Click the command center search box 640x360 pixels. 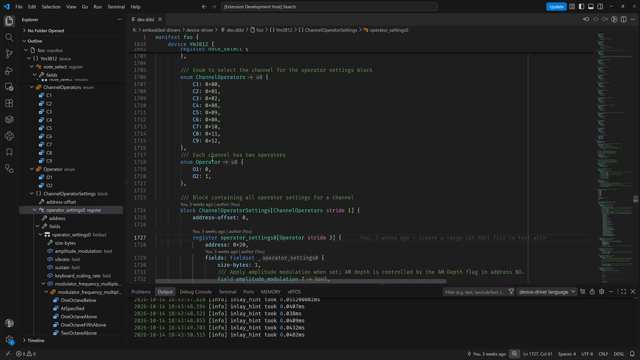(x=329, y=7)
